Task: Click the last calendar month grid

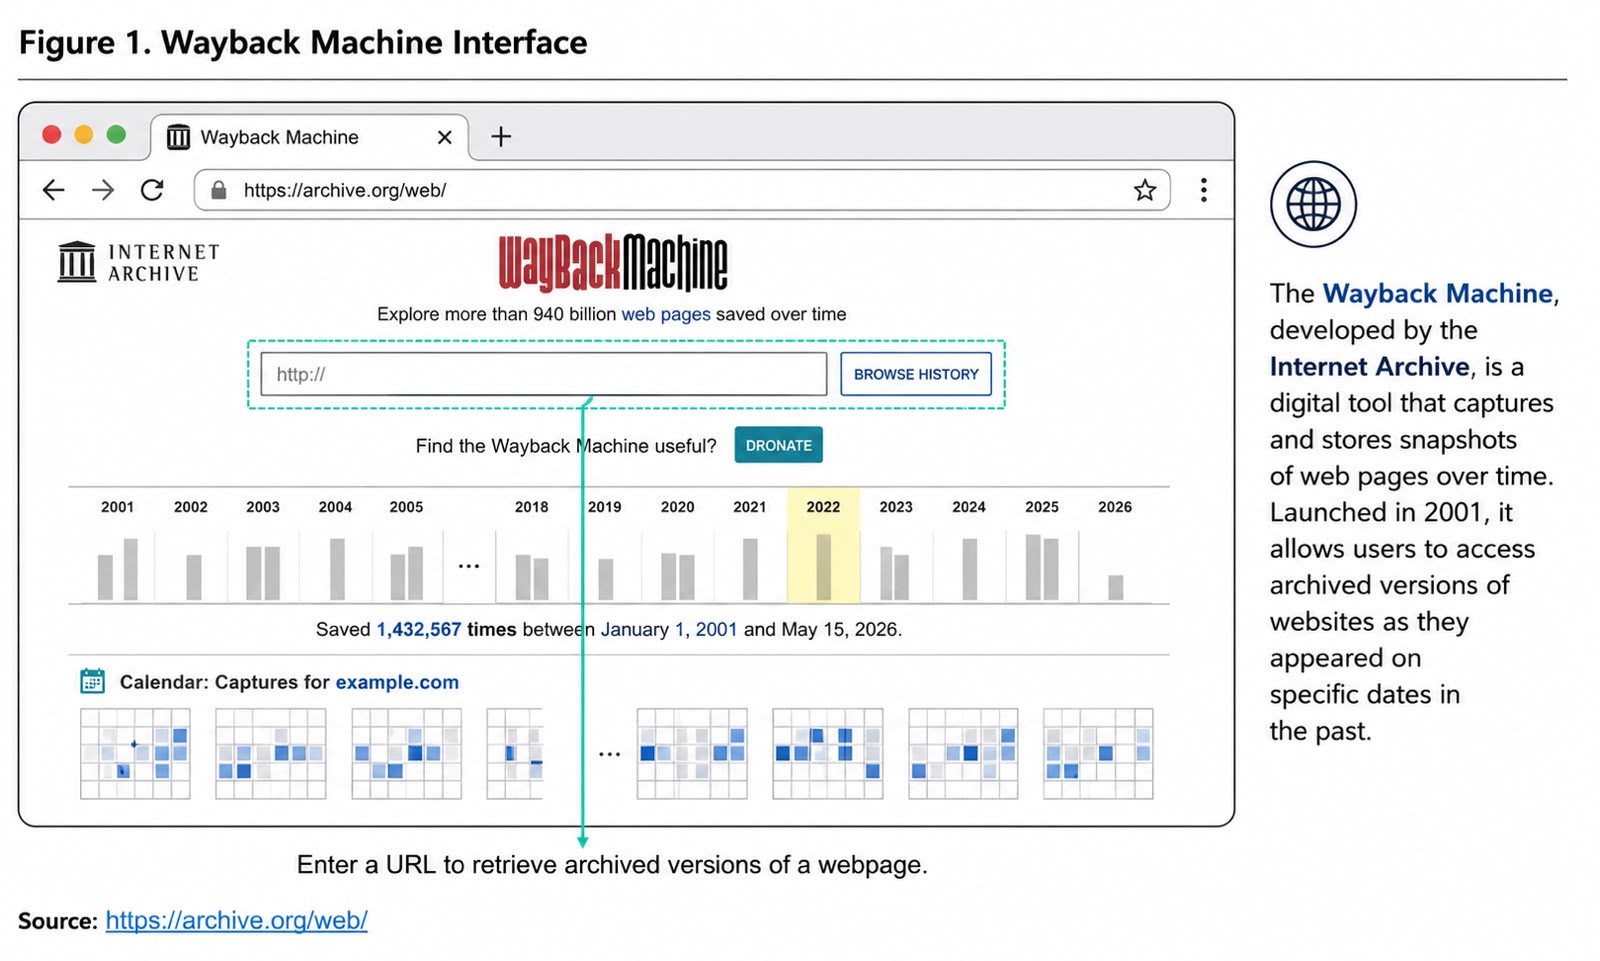Action: (1098, 753)
